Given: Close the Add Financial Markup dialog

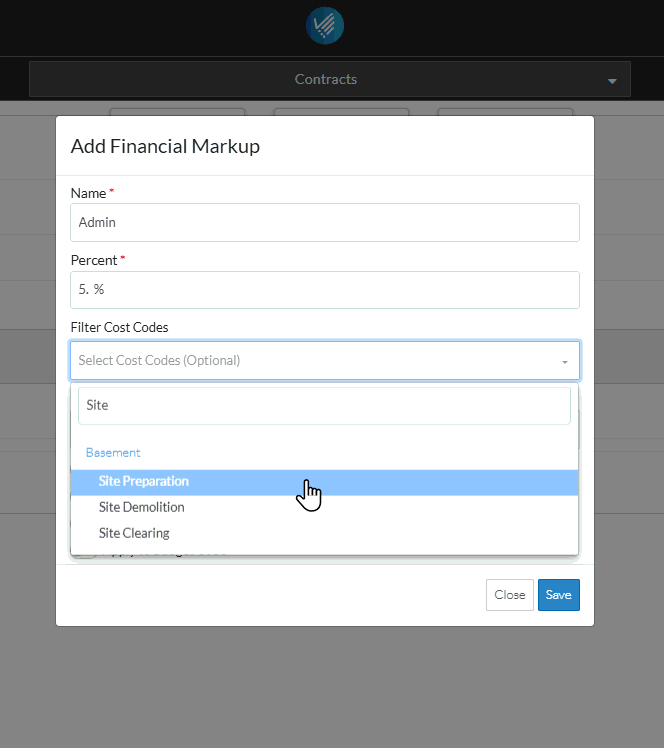Looking at the screenshot, I should tap(509, 595).
